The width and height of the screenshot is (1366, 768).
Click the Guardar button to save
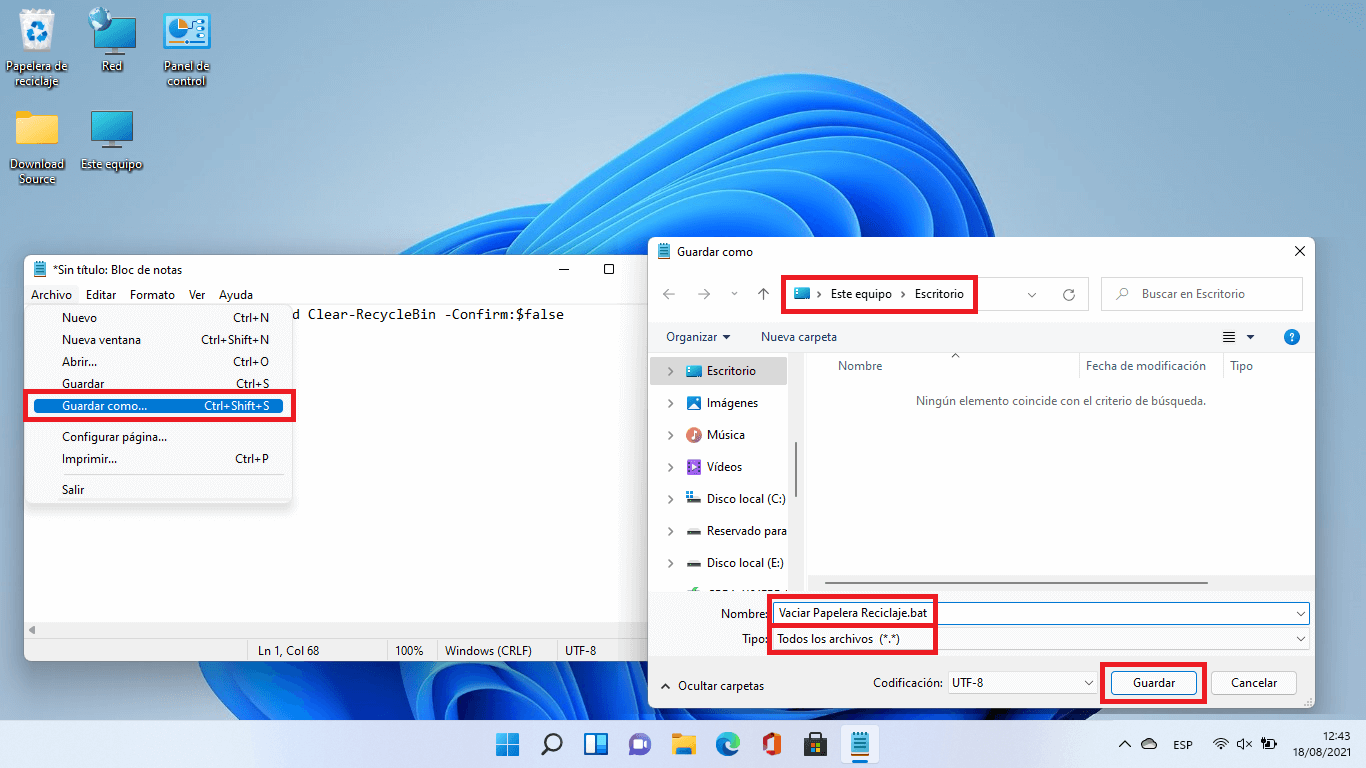click(1154, 682)
